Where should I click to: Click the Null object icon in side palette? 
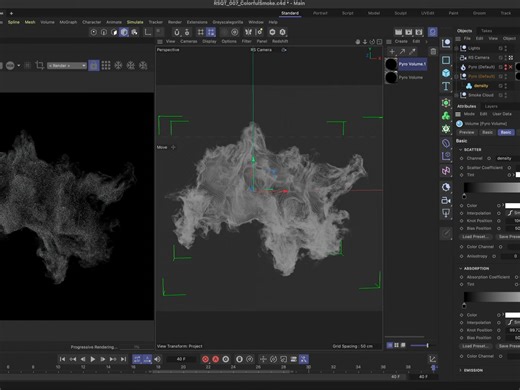click(446, 43)
